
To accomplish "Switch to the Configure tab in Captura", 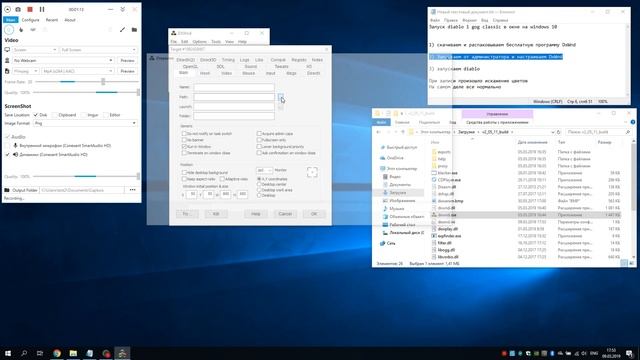I will coord(31,20).
